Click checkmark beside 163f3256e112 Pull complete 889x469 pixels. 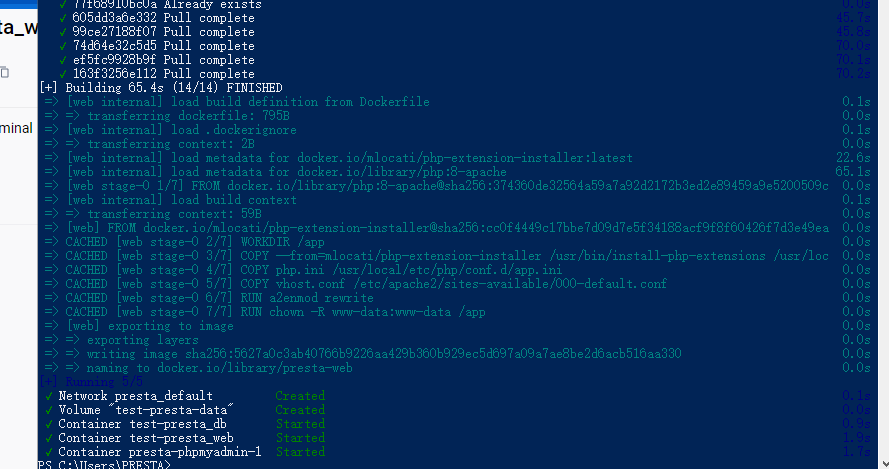point(63,74)
